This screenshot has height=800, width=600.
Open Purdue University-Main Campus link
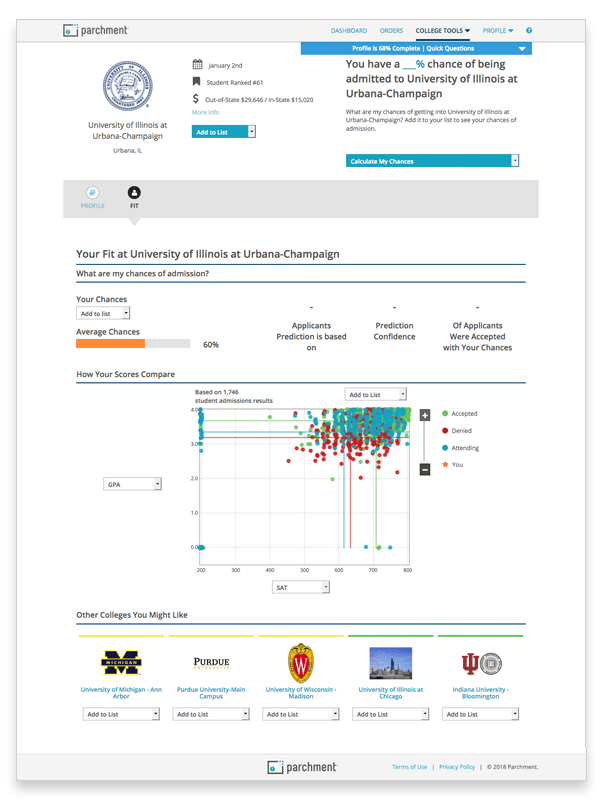211,693
